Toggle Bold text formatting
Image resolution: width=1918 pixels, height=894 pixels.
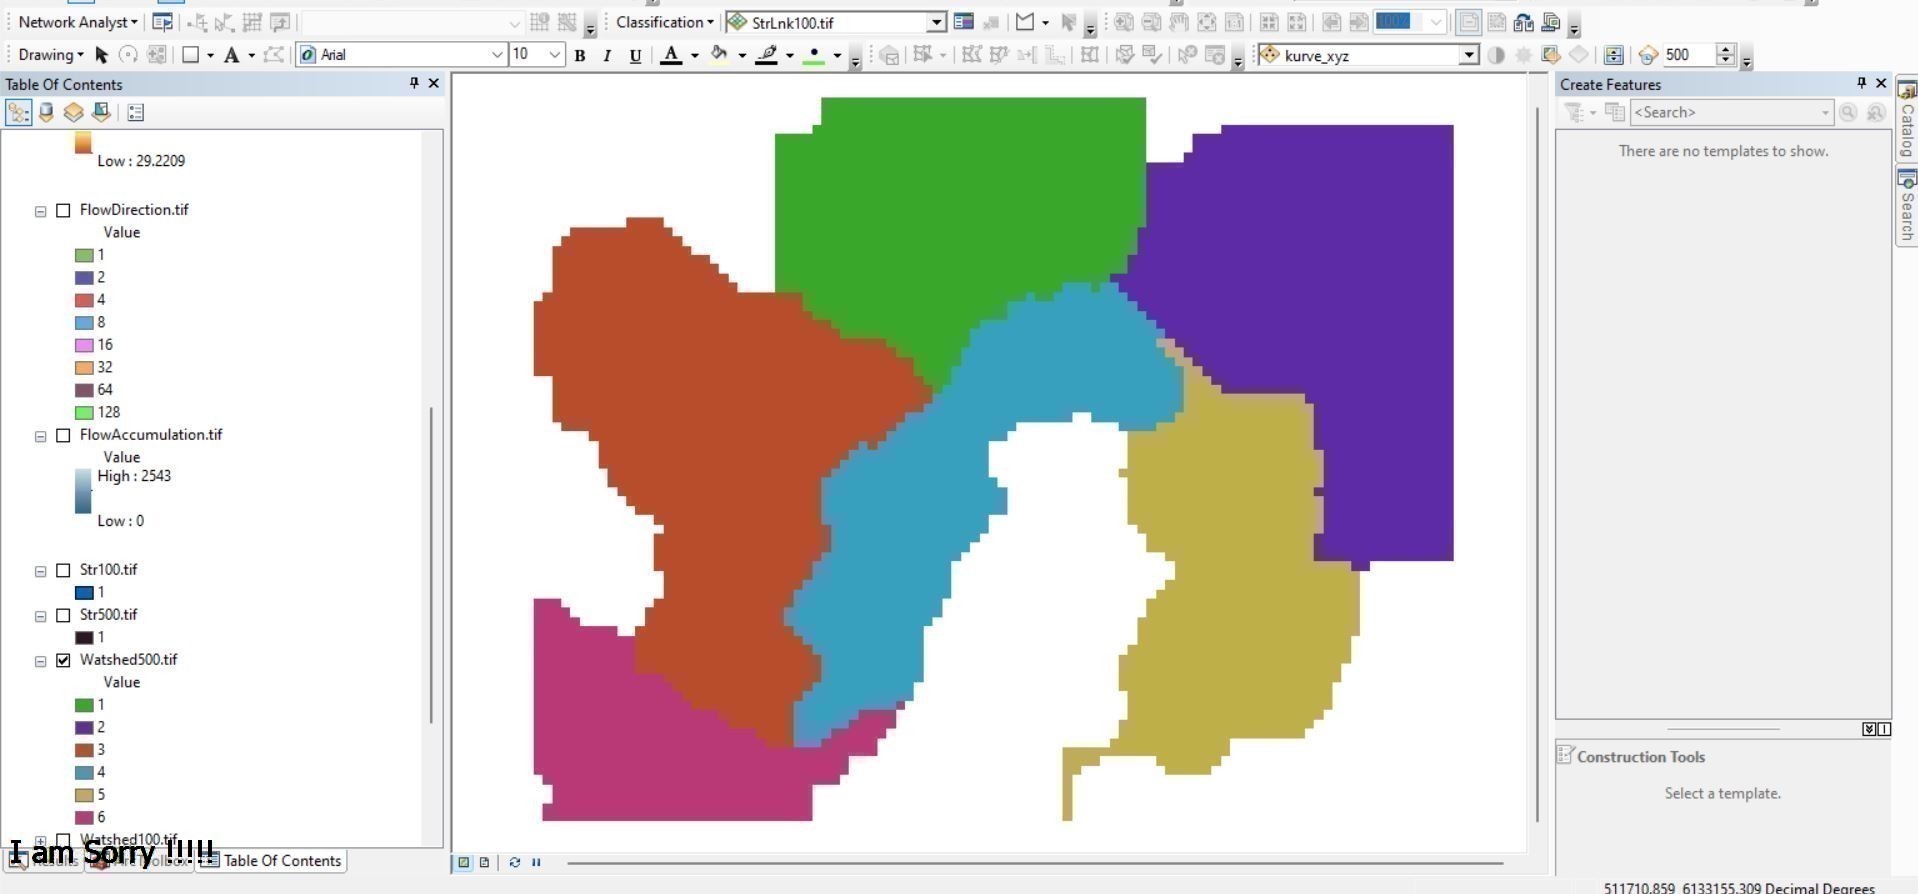(580, 56)
